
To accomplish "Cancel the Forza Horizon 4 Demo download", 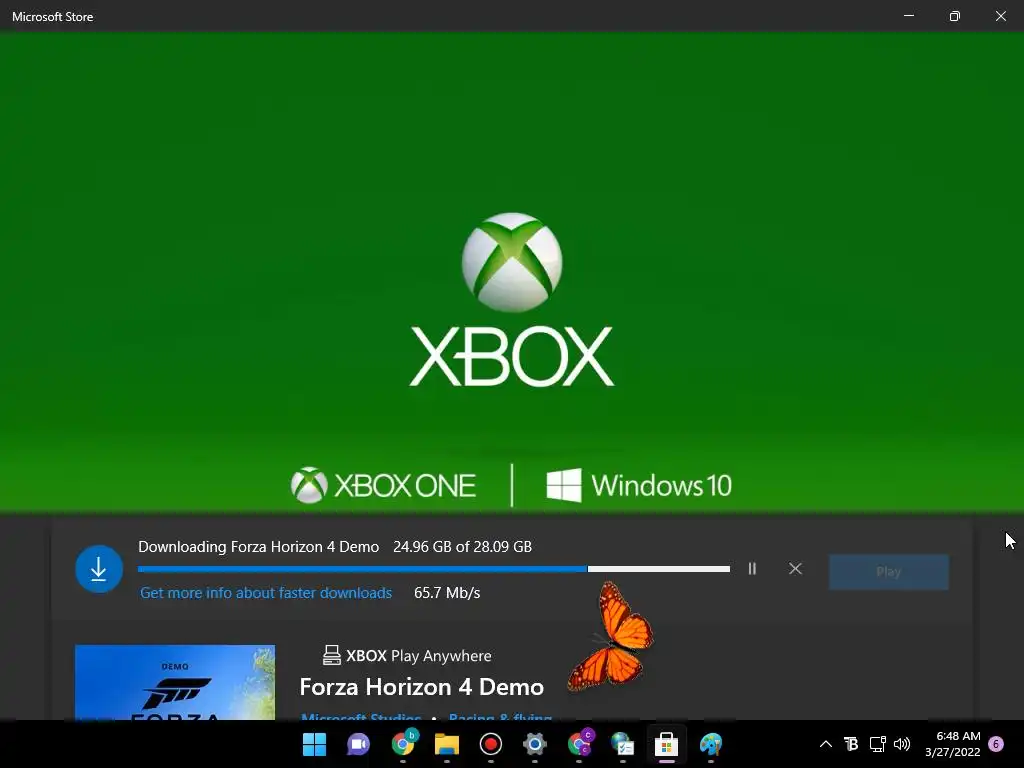I will pos(795,569).
